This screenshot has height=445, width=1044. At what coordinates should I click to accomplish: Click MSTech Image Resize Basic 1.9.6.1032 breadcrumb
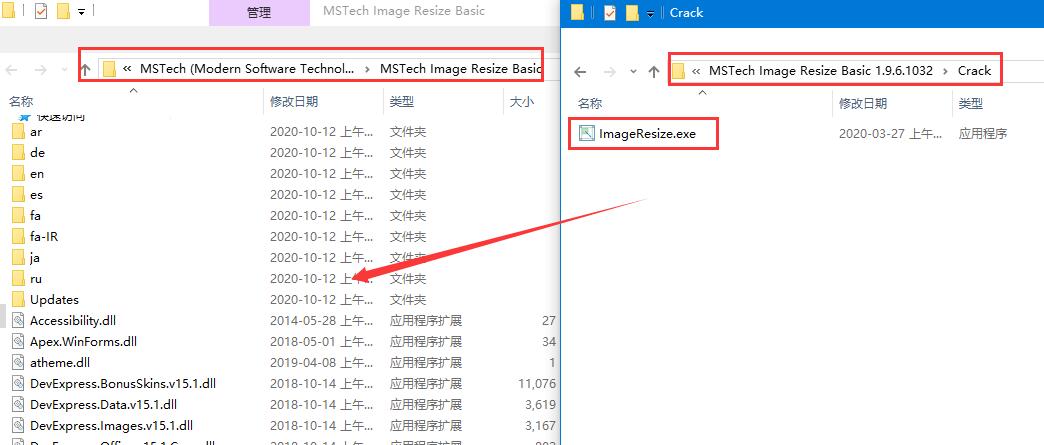820,71
